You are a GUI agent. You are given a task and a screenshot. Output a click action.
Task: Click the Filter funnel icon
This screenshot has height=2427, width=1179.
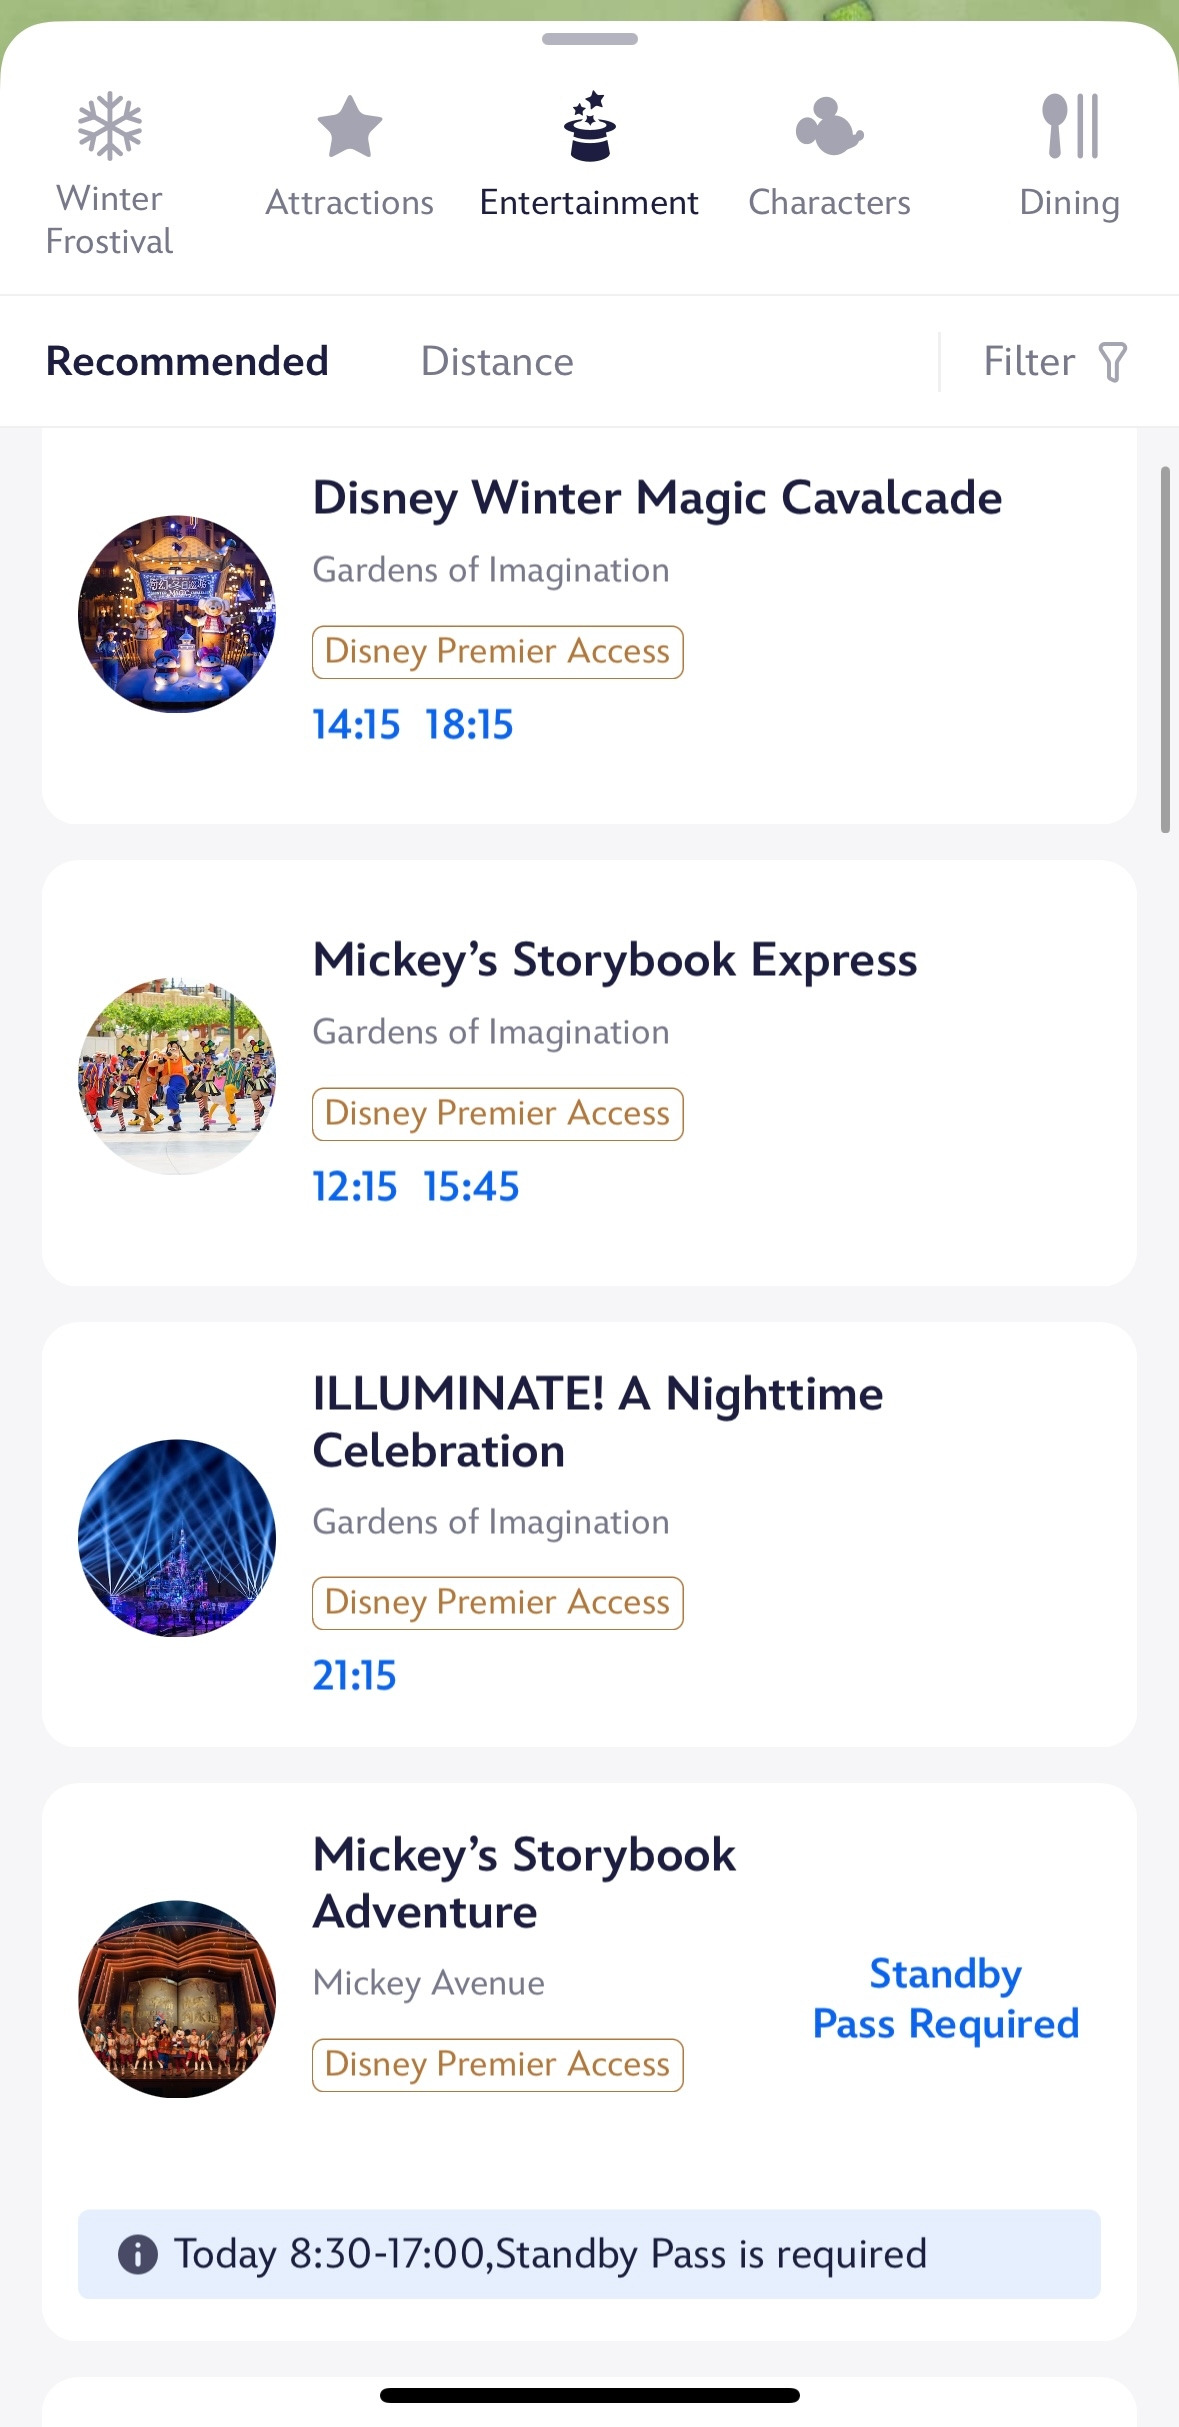click(1112, 362)
